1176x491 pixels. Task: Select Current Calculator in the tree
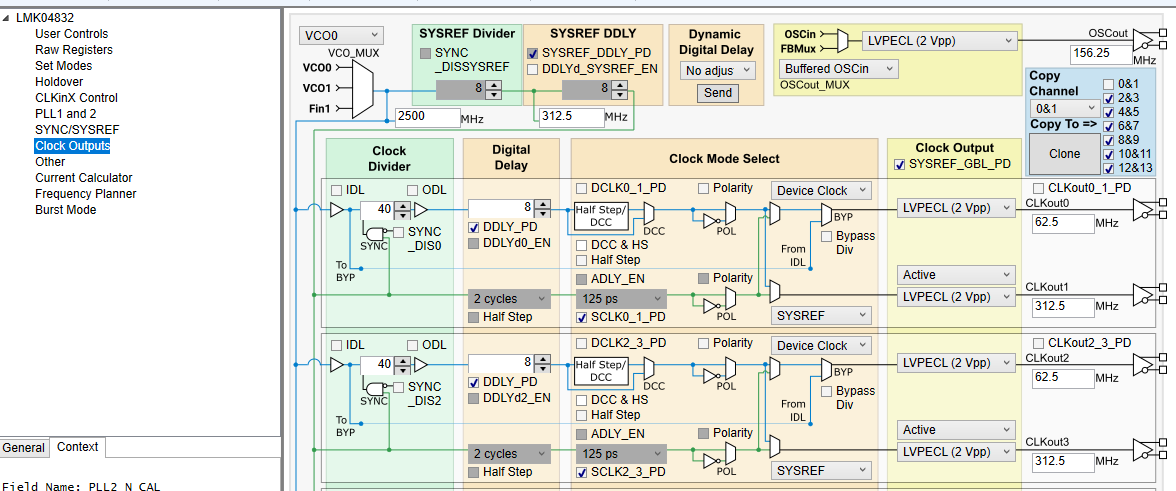coord(83,178)
